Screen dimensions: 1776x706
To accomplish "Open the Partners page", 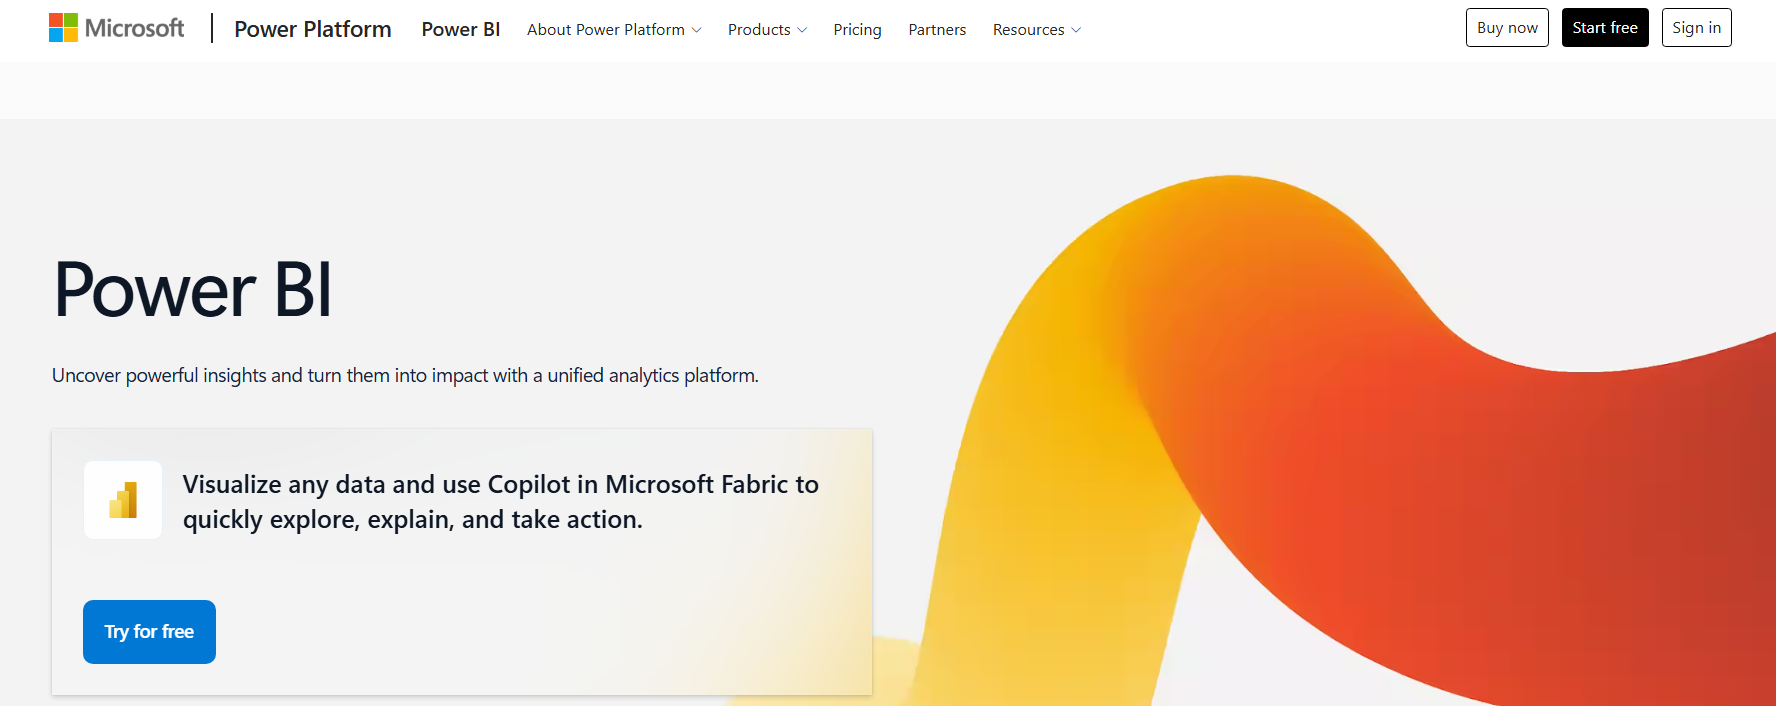I will coord(937,30).
